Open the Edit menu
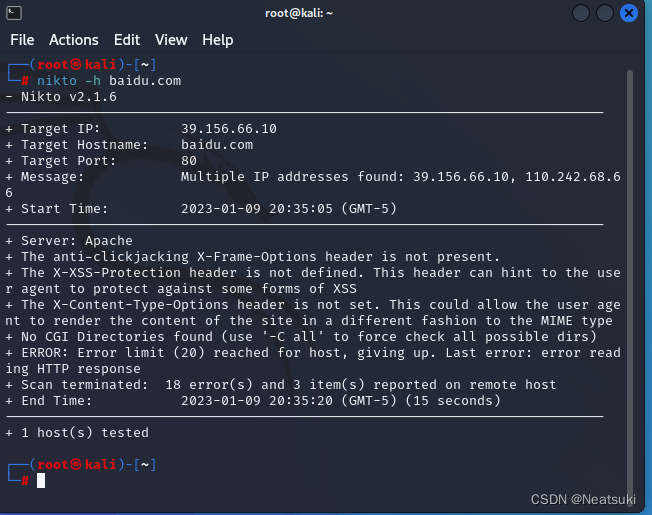The width and height of the screenshot is (652, 515). (127, 40)
